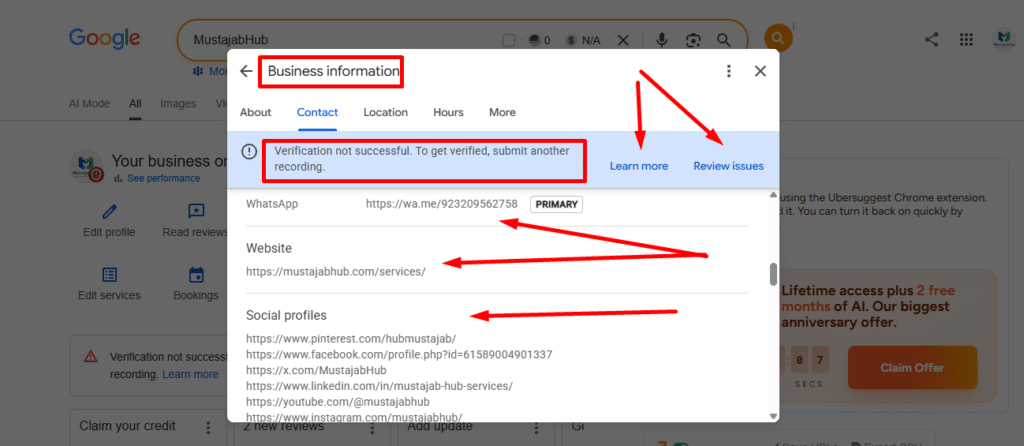Click the PRIMARY badge beside WhatsApp

pyautogui.click(x=556, y=204)
